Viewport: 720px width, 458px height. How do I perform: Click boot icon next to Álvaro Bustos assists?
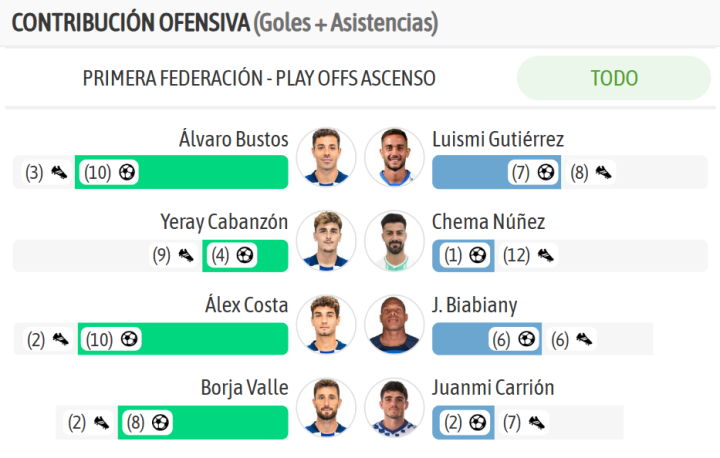tap(59, 173)
